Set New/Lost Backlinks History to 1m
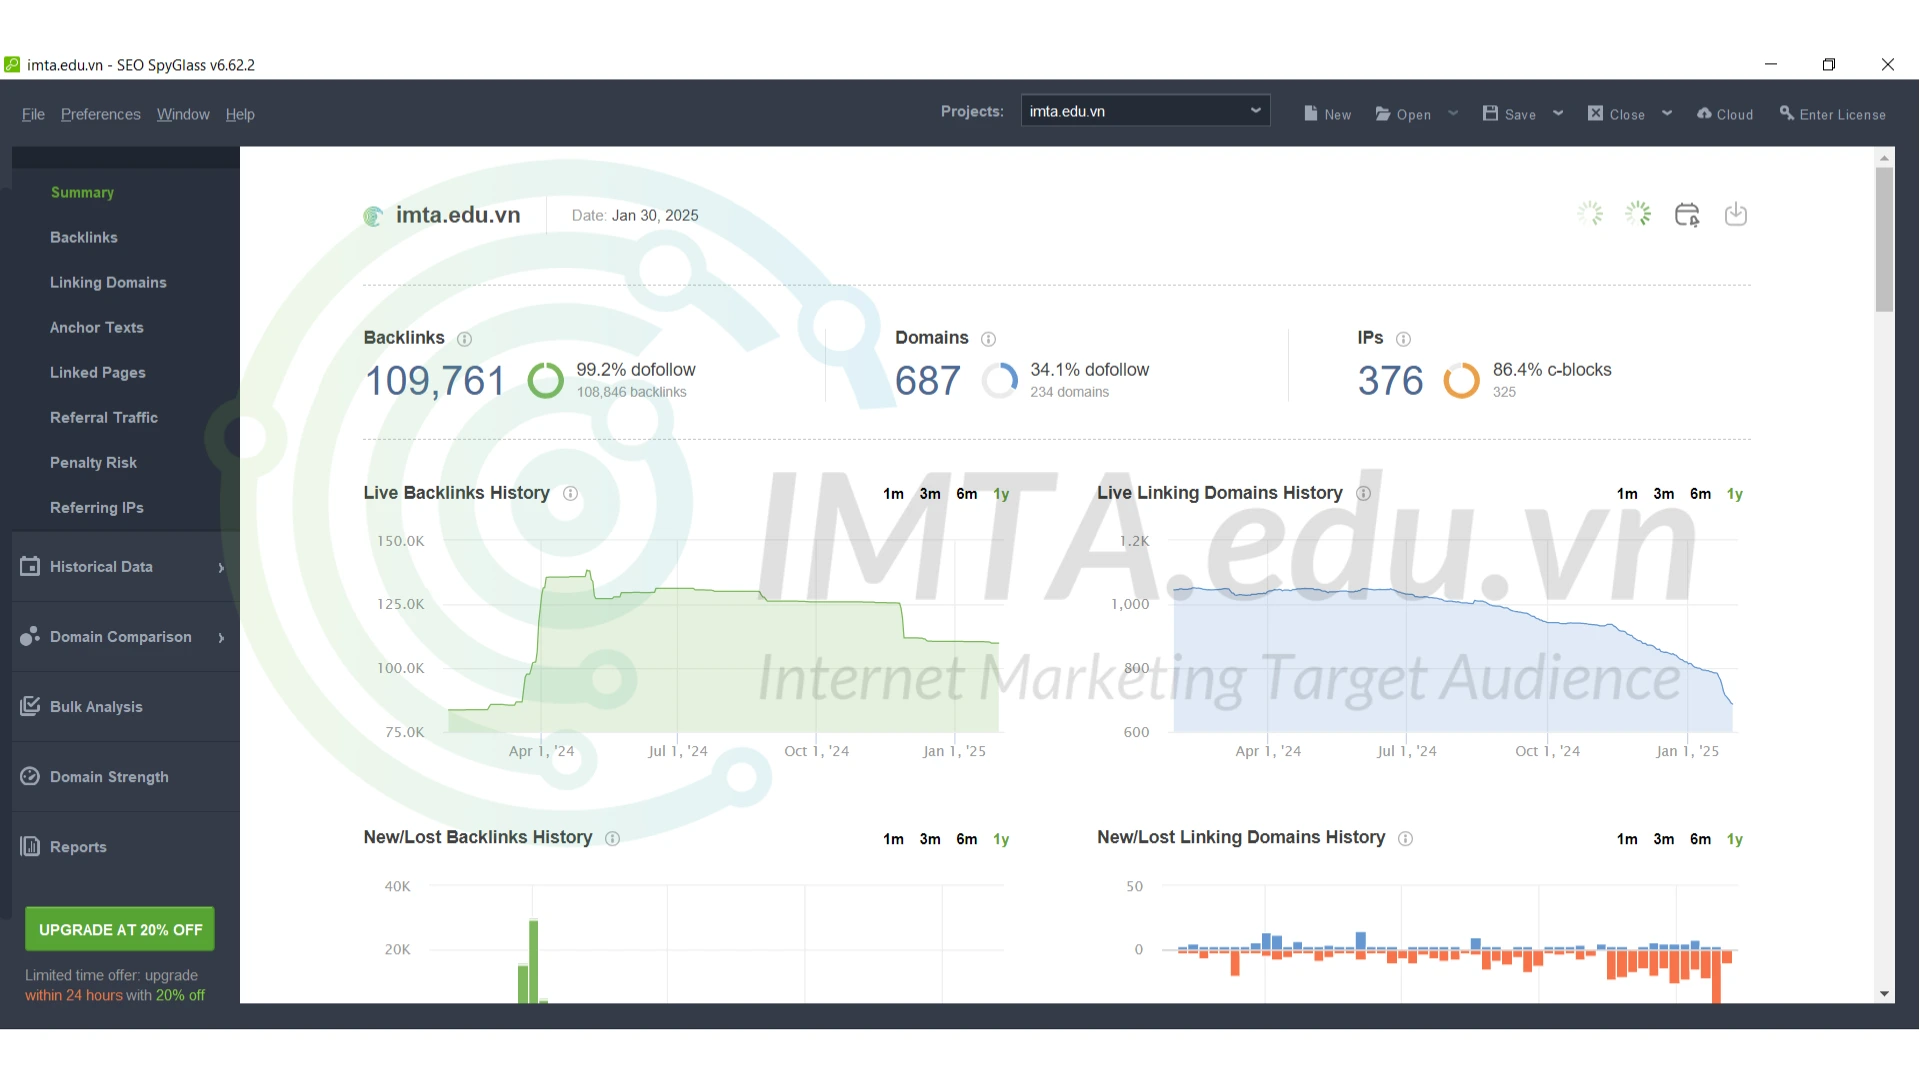The height and width of the screenshot is (1080, 1920). (893, 839)
